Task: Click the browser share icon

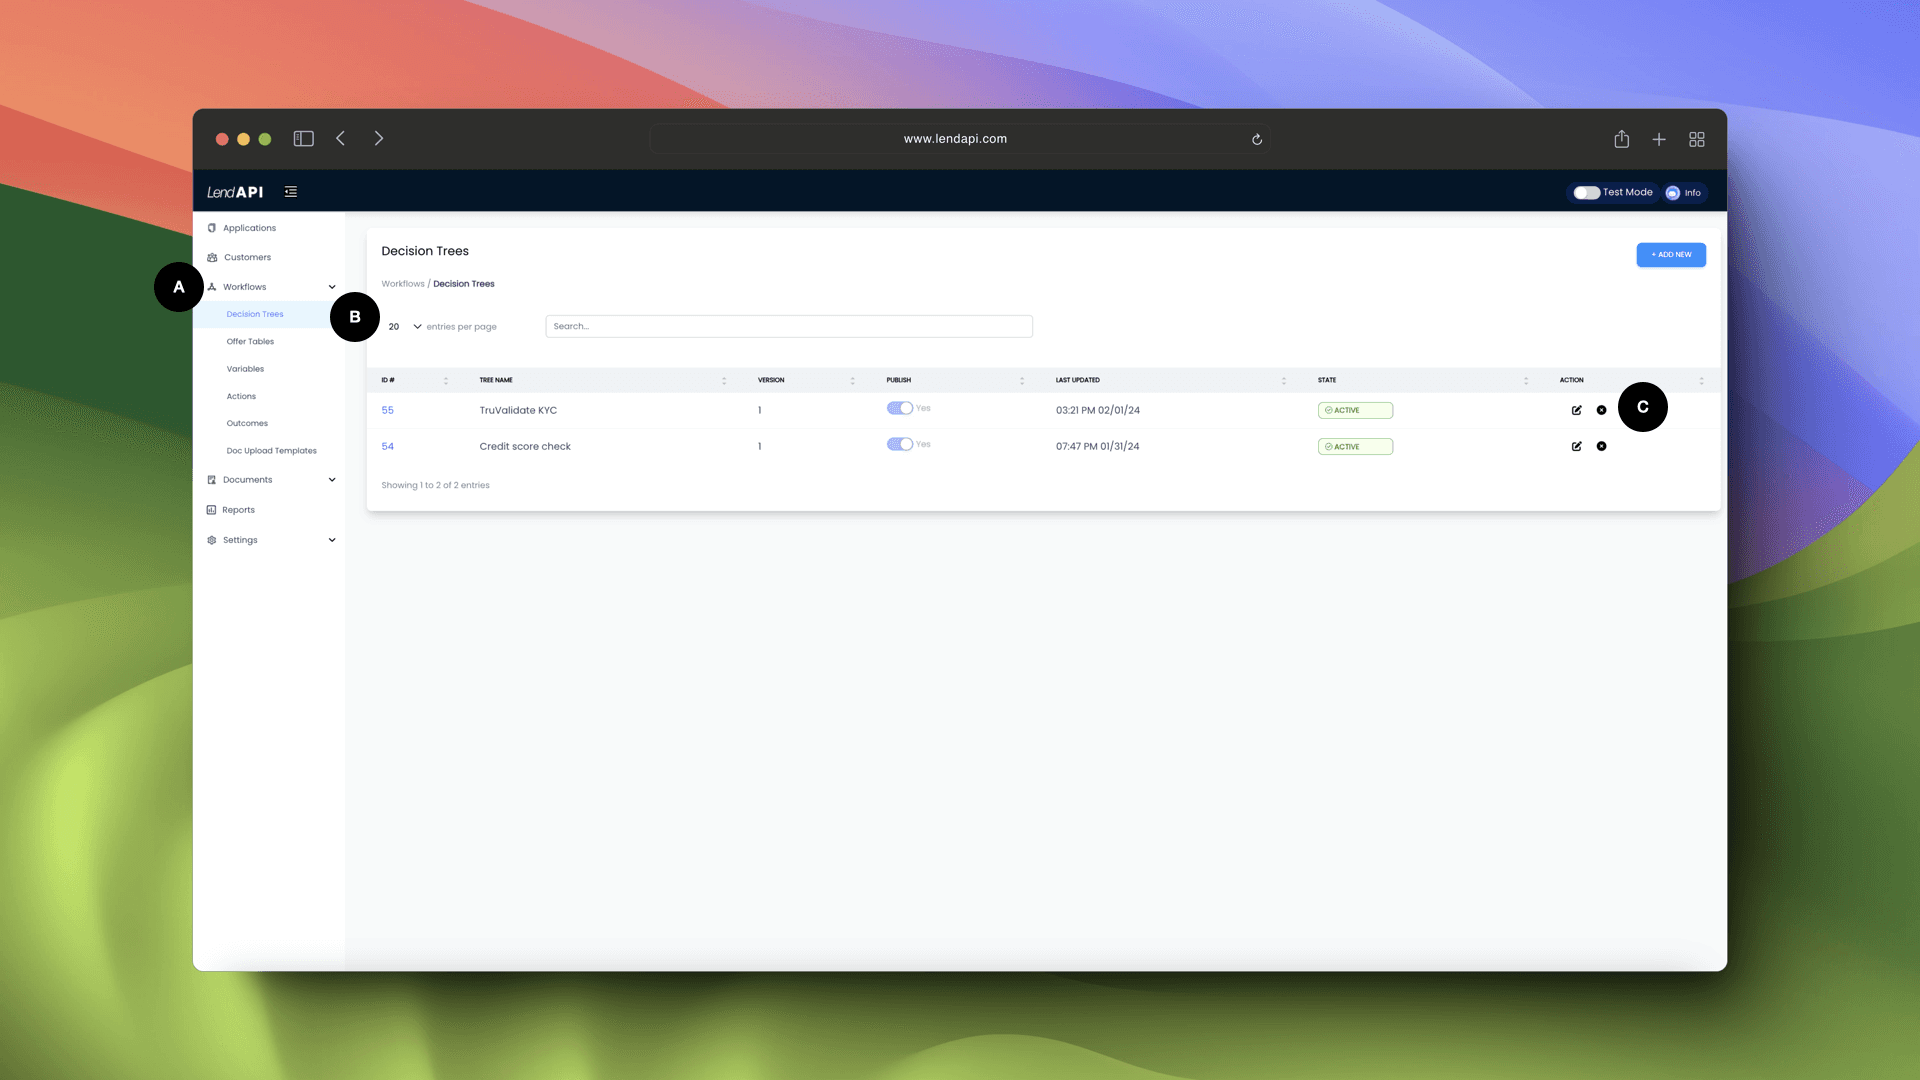Action: point(1621,139)
